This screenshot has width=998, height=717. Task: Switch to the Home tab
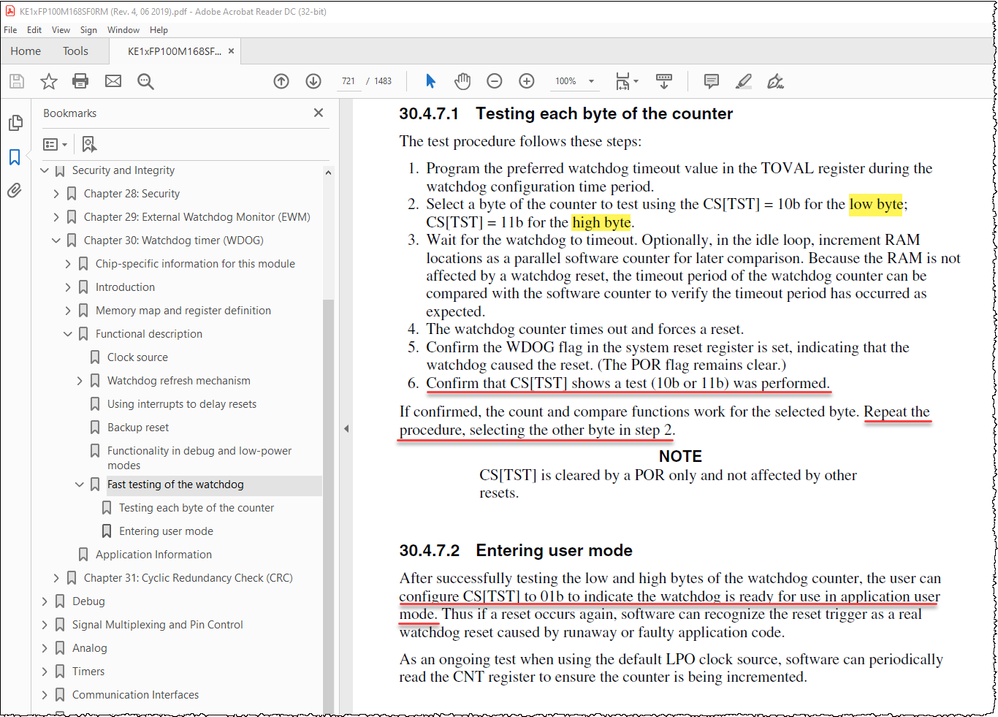coord(25,51)
